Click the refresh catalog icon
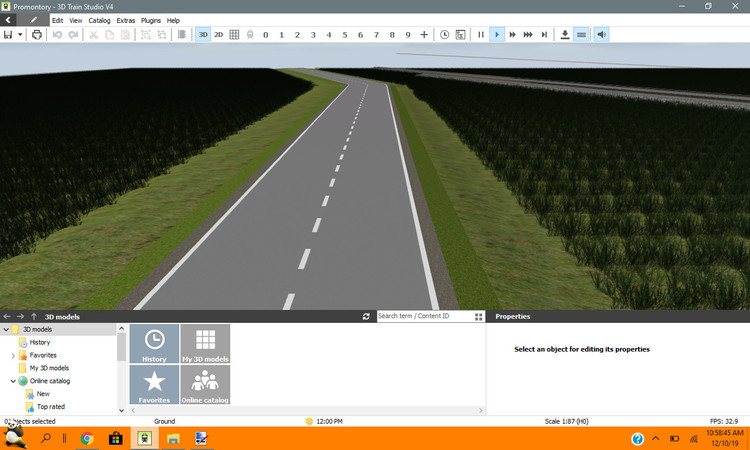The width and height of the screenshot is (750, 450). [x=366, y=316]
